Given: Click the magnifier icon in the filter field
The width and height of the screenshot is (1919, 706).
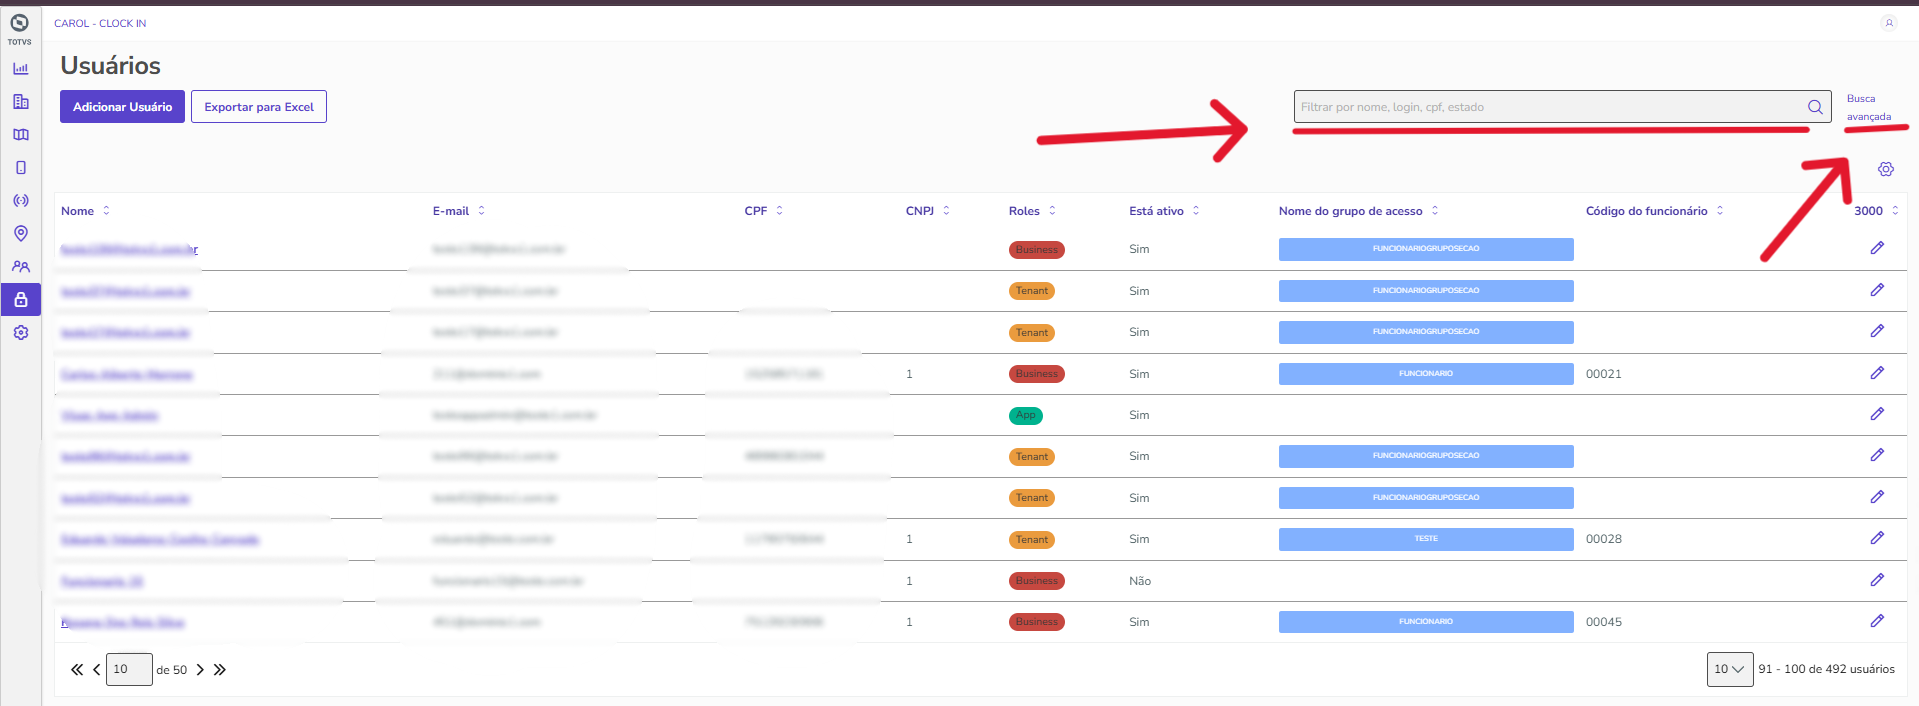Looking at the screenshot, I should coord(1815,107).
